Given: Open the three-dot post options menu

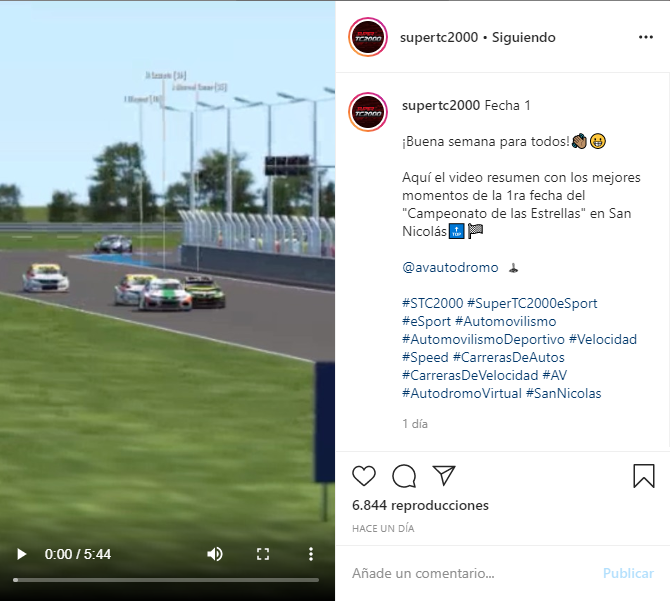Looking at the screenshot, I should click(646, 37).
